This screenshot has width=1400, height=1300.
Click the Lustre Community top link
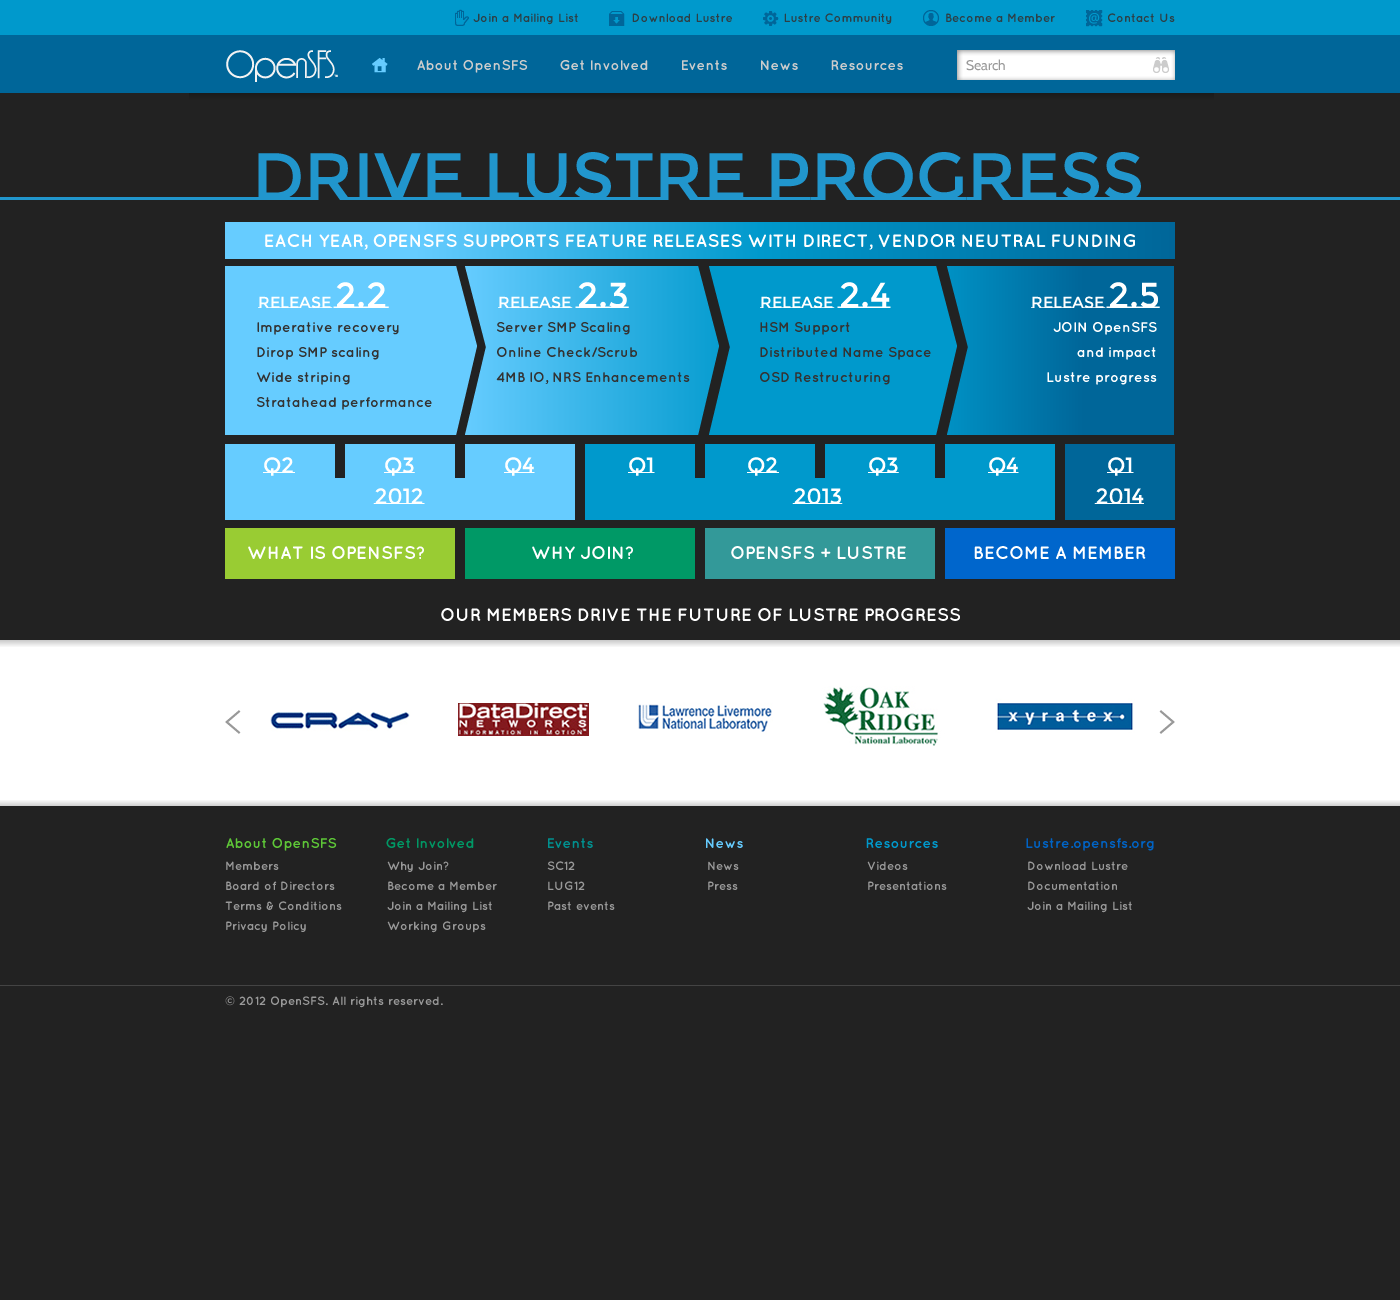[x=838, y=18]
